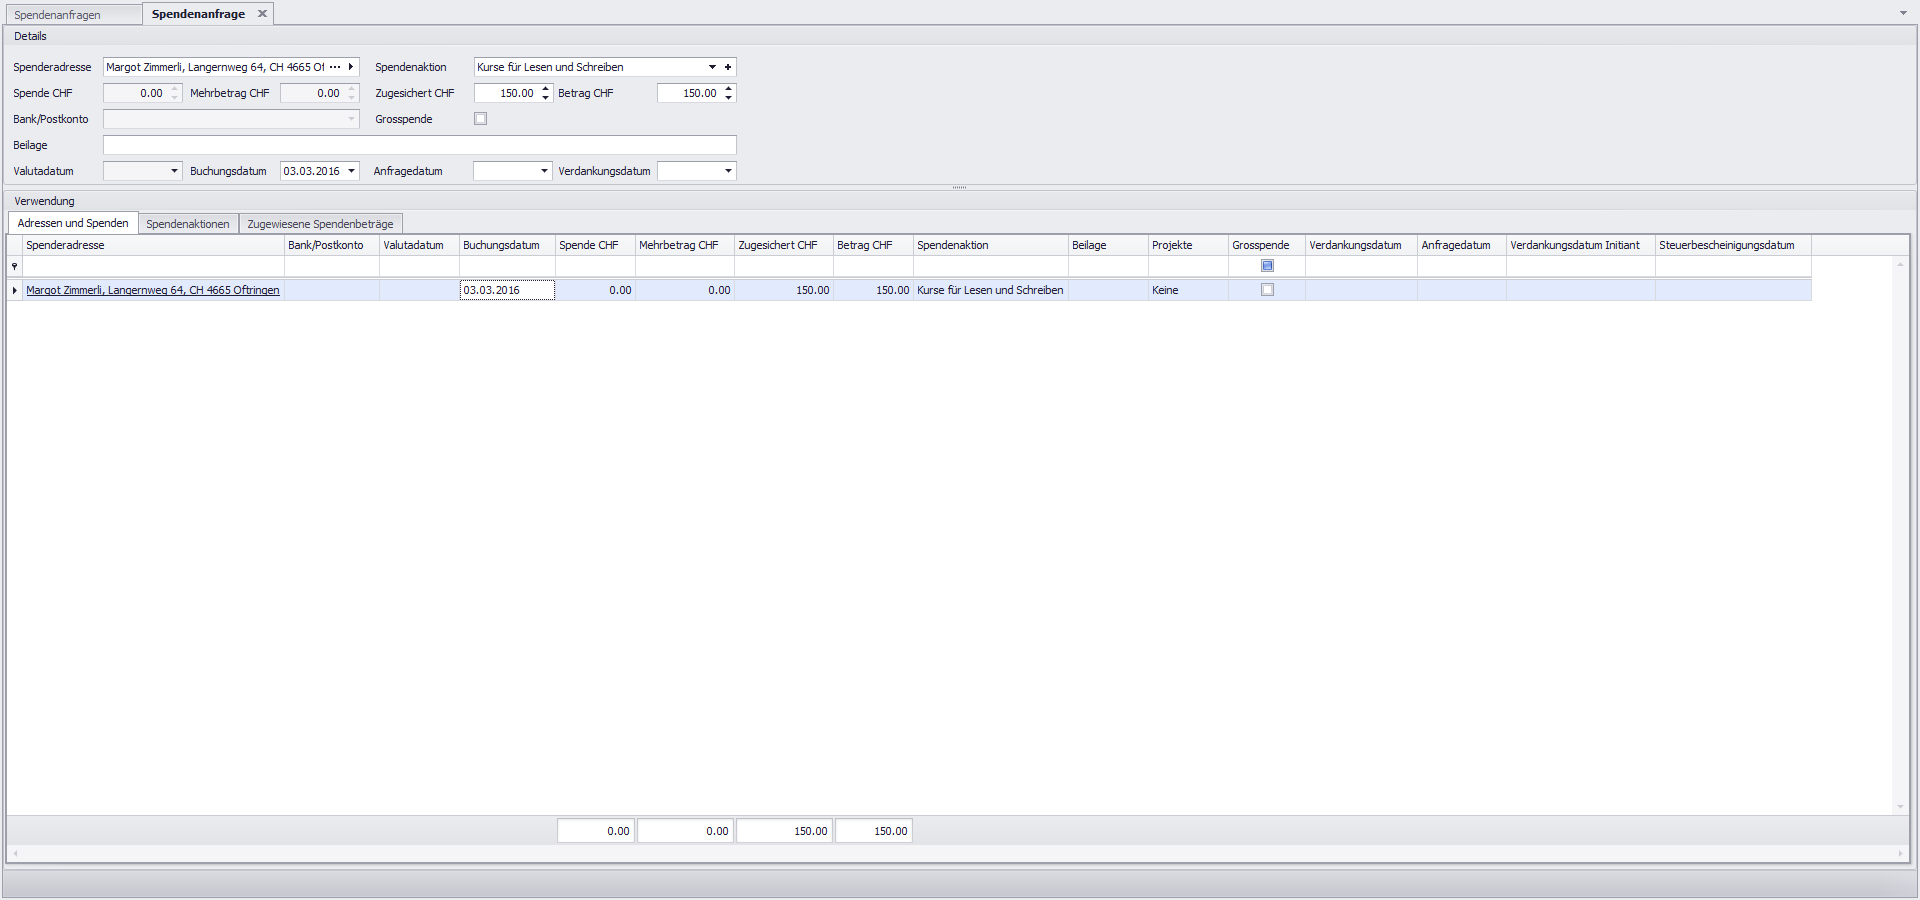Toggle the Grosspende checkbox in the filter row

click(x=1267, y=266)
